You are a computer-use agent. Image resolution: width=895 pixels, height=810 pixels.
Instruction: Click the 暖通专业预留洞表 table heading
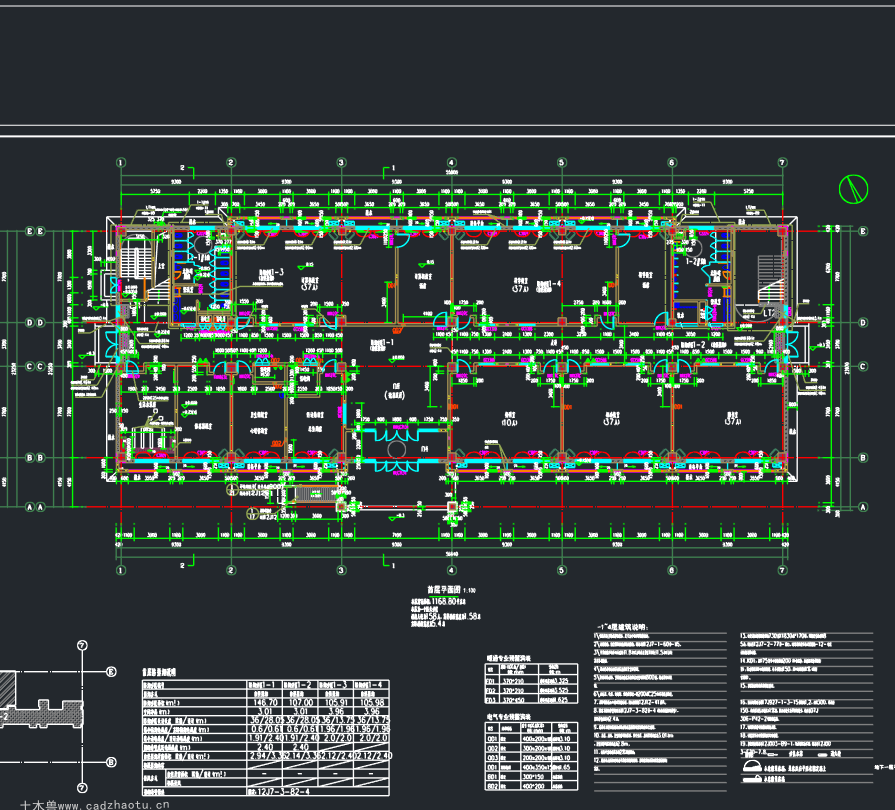coord(509,658)
